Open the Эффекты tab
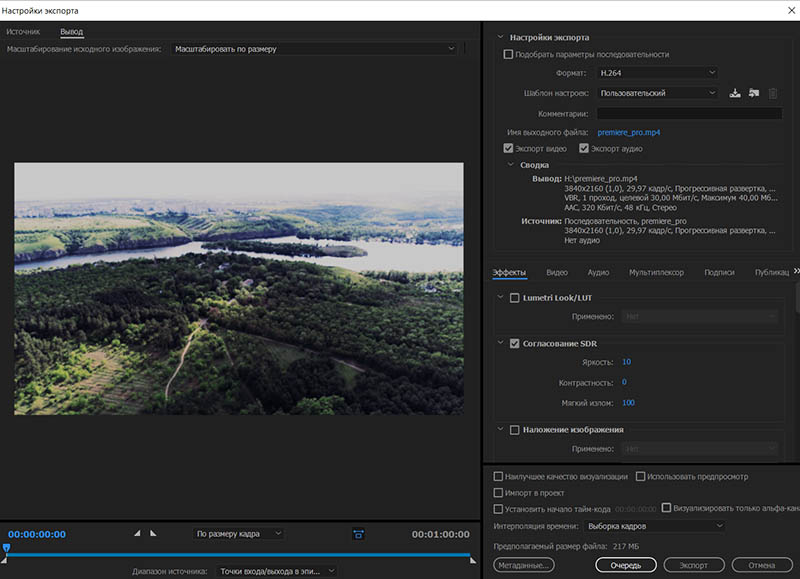The width and height of the screenshot is (800, 579). pos(509,272)
